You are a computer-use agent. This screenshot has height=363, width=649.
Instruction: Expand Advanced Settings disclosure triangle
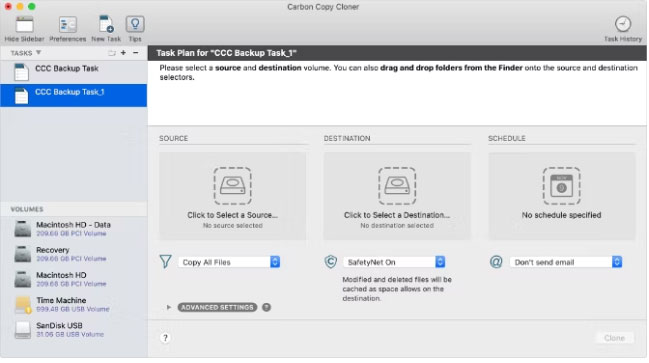pos(168,307)
